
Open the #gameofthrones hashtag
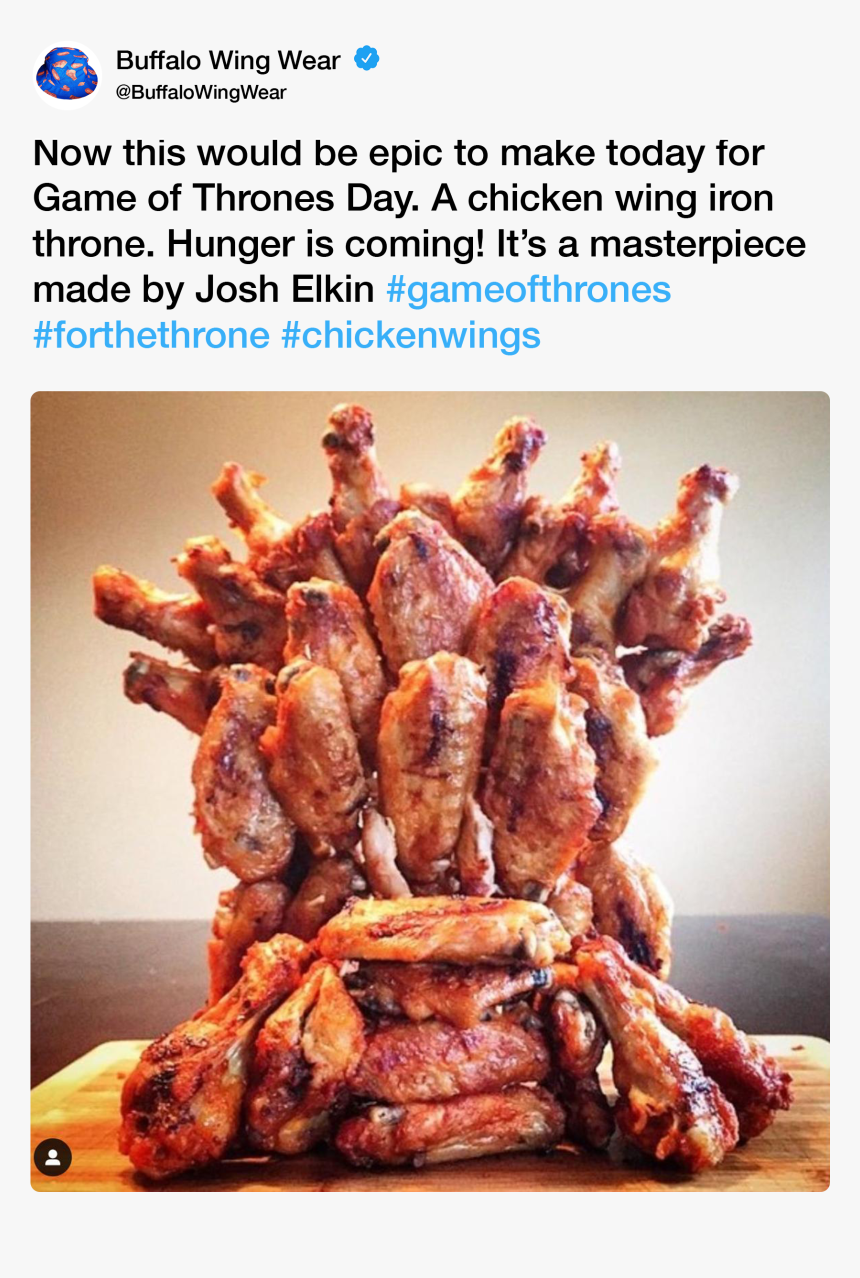pos(527,290)
